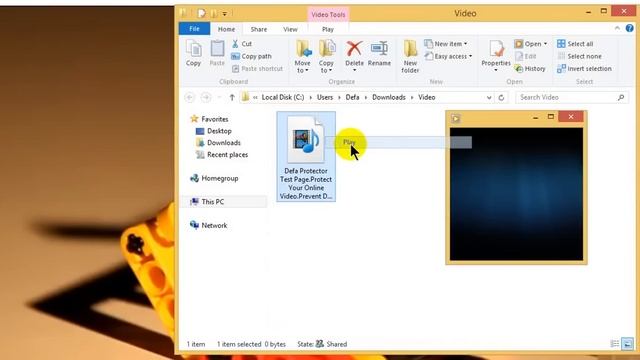640x360 pixels.
Task: Click Downloads in the address path
Action: point(389,97)
